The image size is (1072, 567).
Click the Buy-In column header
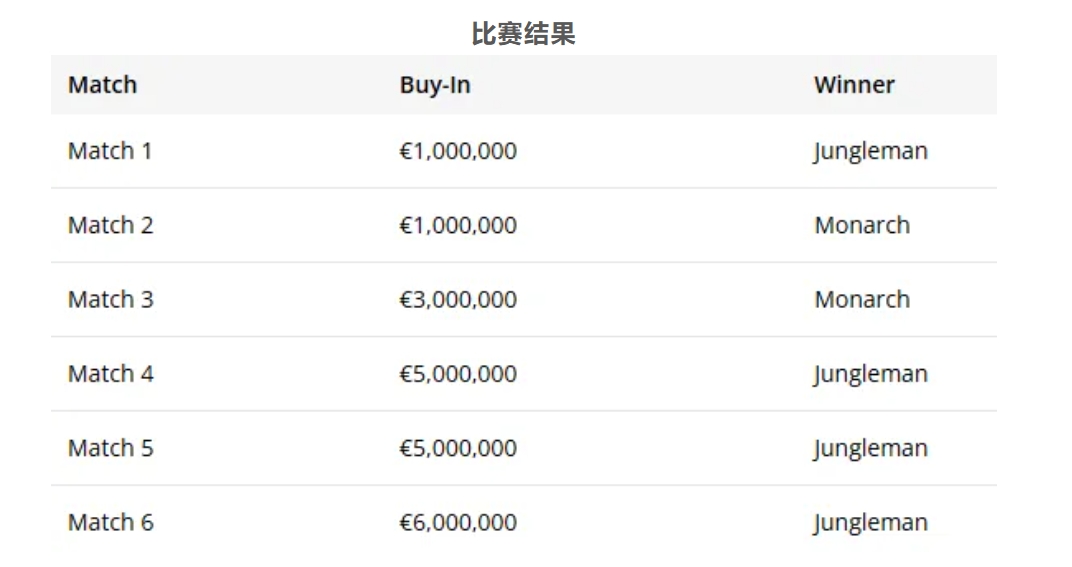point(434,85)
